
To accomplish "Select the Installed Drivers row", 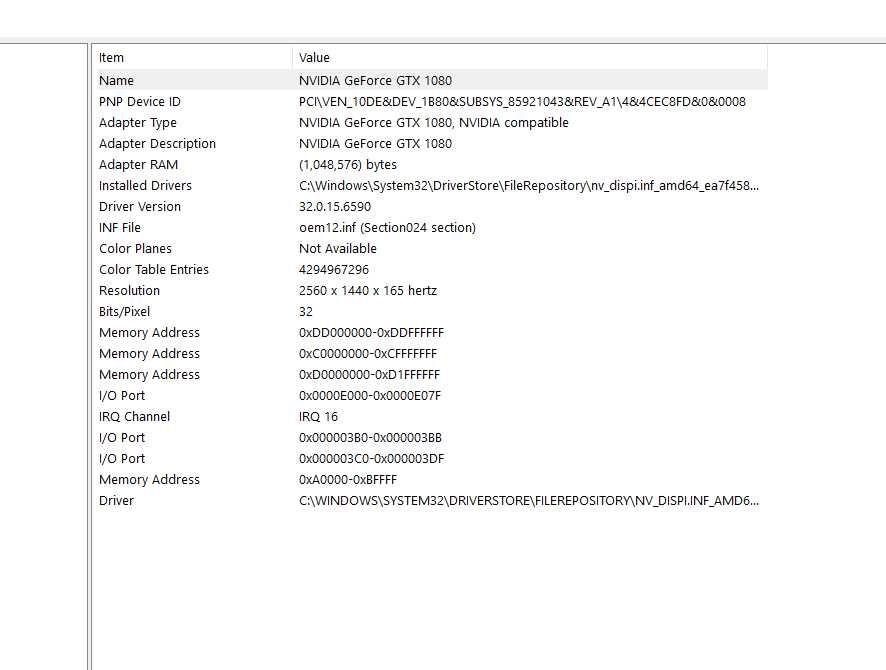I will click(x=432, y=185).
